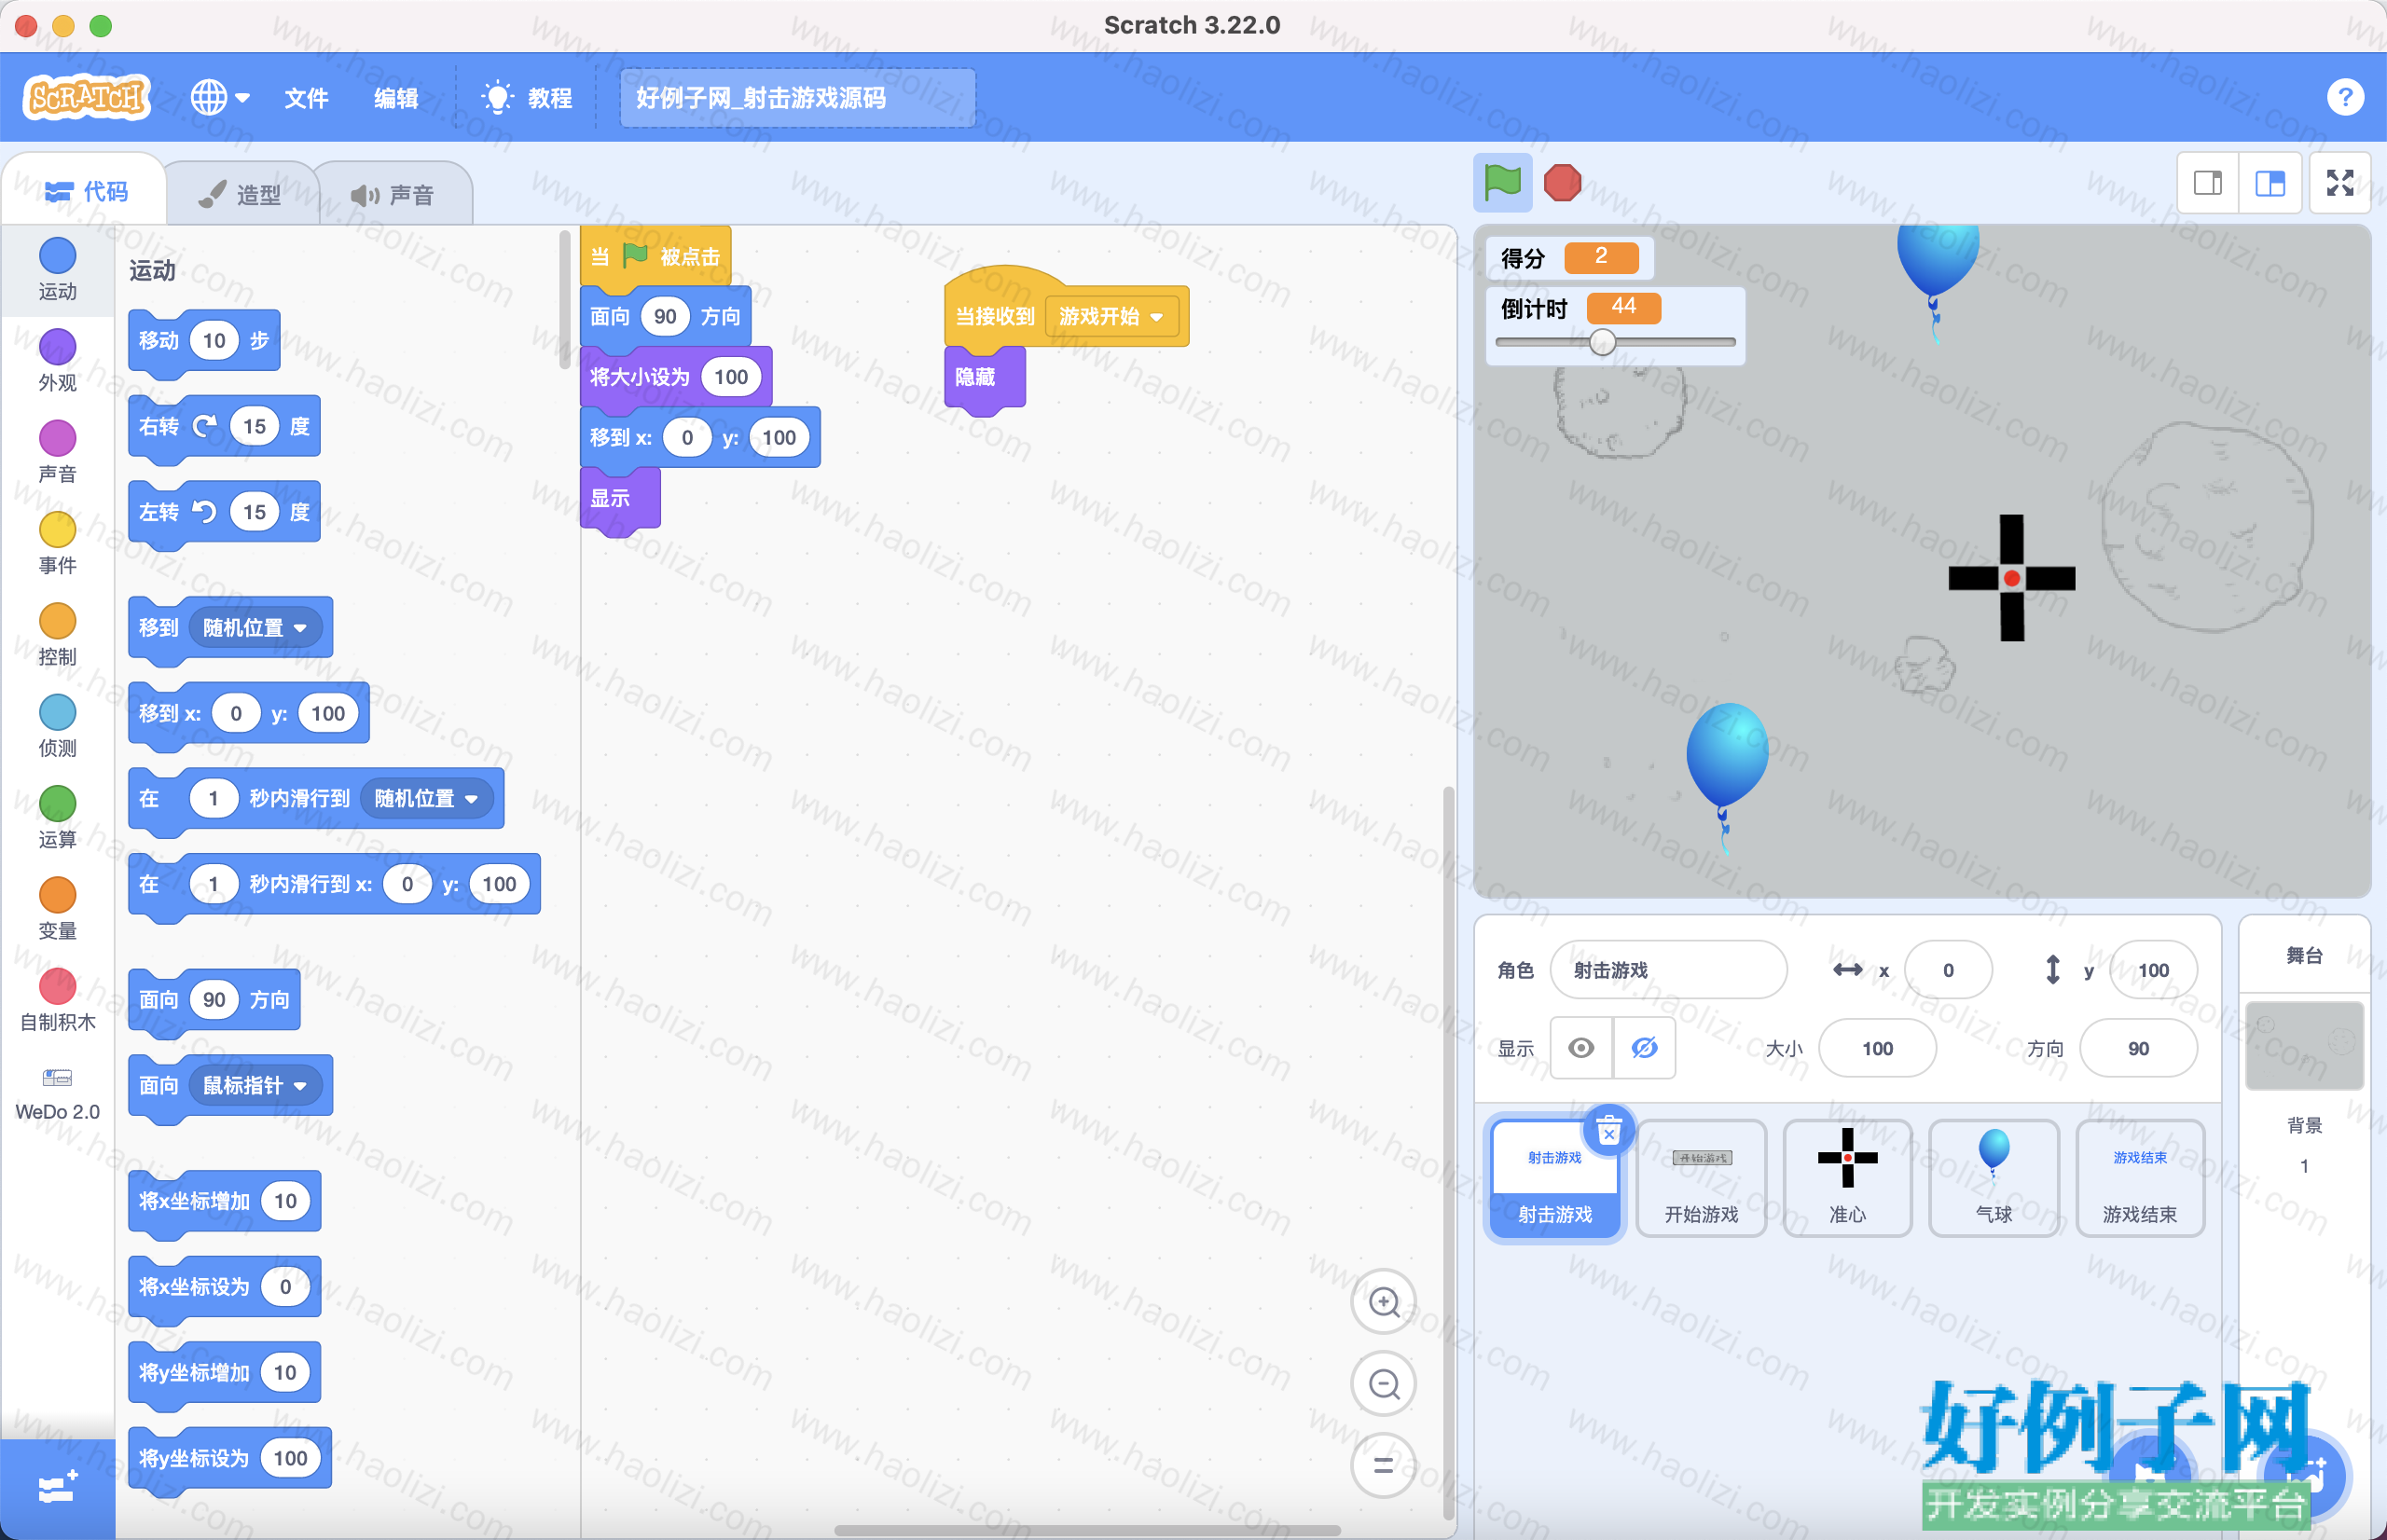
Task: Switch to the 造型 costumes tab
Action: 240,194
